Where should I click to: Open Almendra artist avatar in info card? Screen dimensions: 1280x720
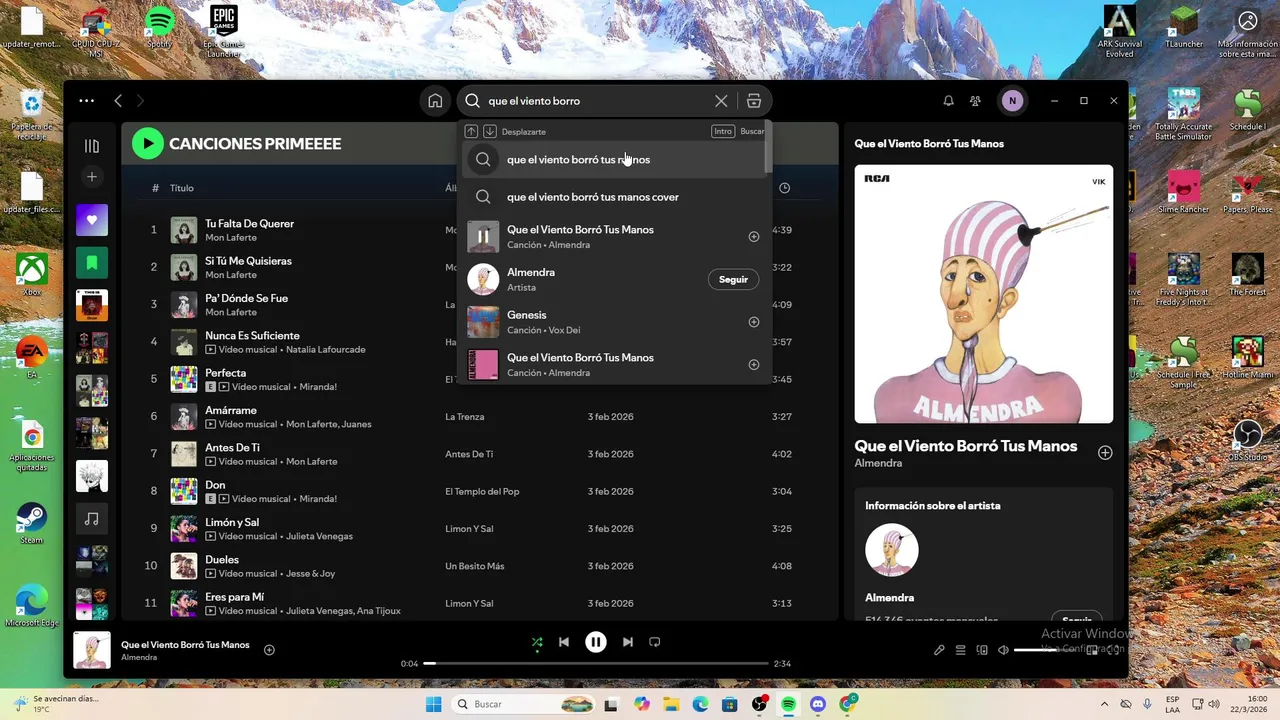(891, 550)
